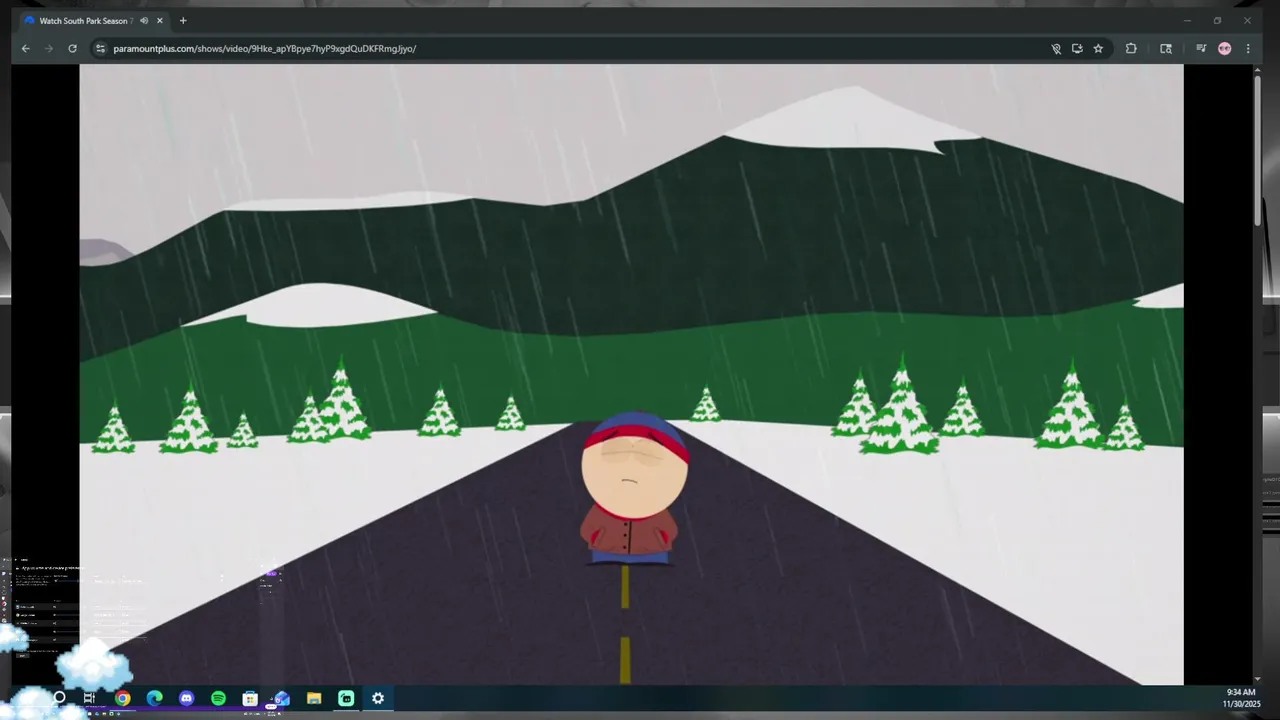1280x720 pixels.
Task: Minimize the Chrome window
Action: click(1187, 20)
